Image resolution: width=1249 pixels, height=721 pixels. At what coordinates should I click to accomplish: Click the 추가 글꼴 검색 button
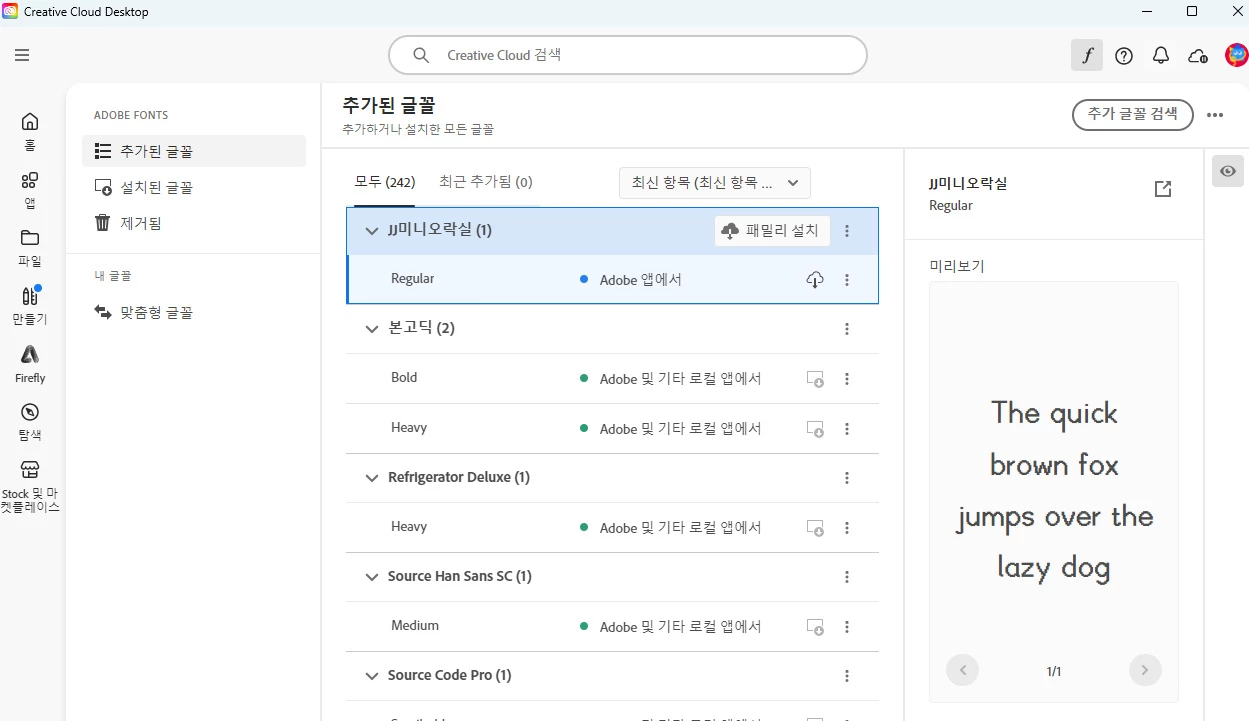tap(1133, 114)
